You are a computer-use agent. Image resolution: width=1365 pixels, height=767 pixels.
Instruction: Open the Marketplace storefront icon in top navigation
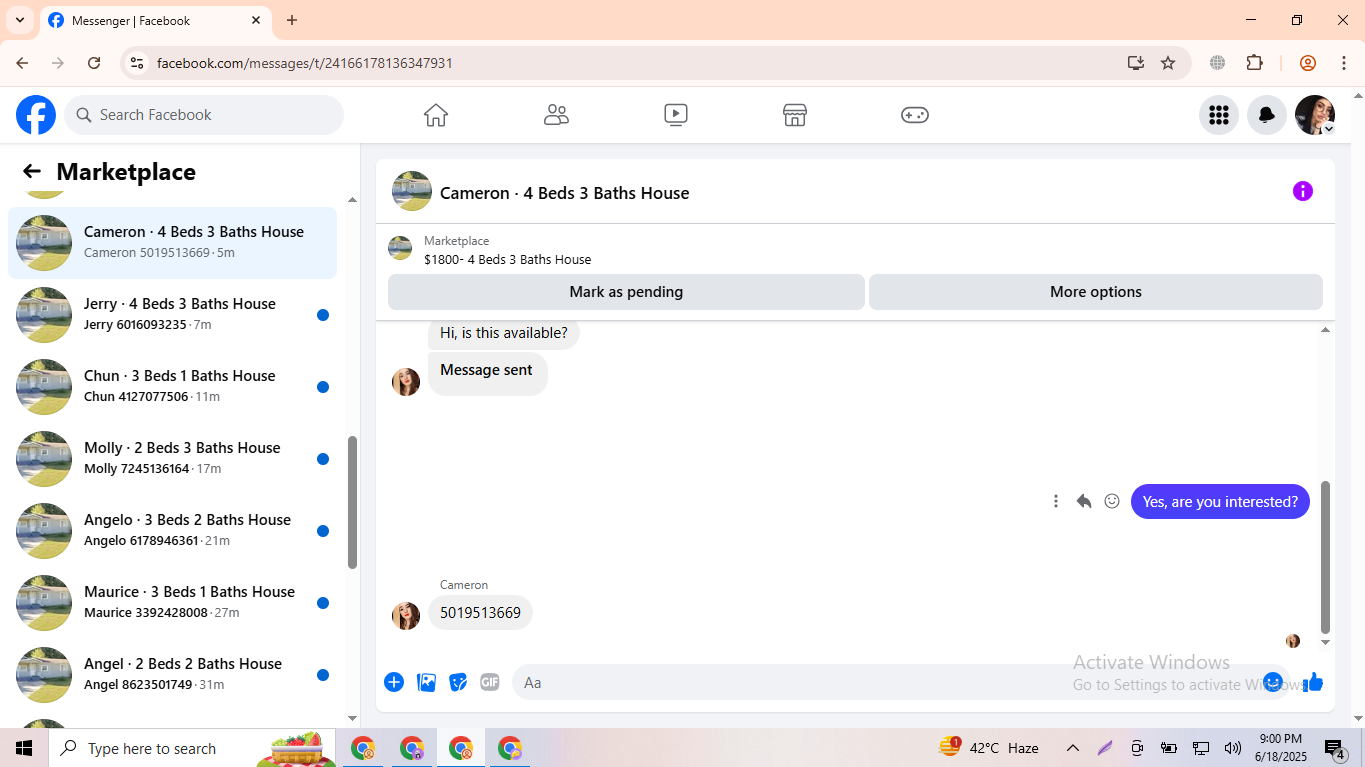795,115
